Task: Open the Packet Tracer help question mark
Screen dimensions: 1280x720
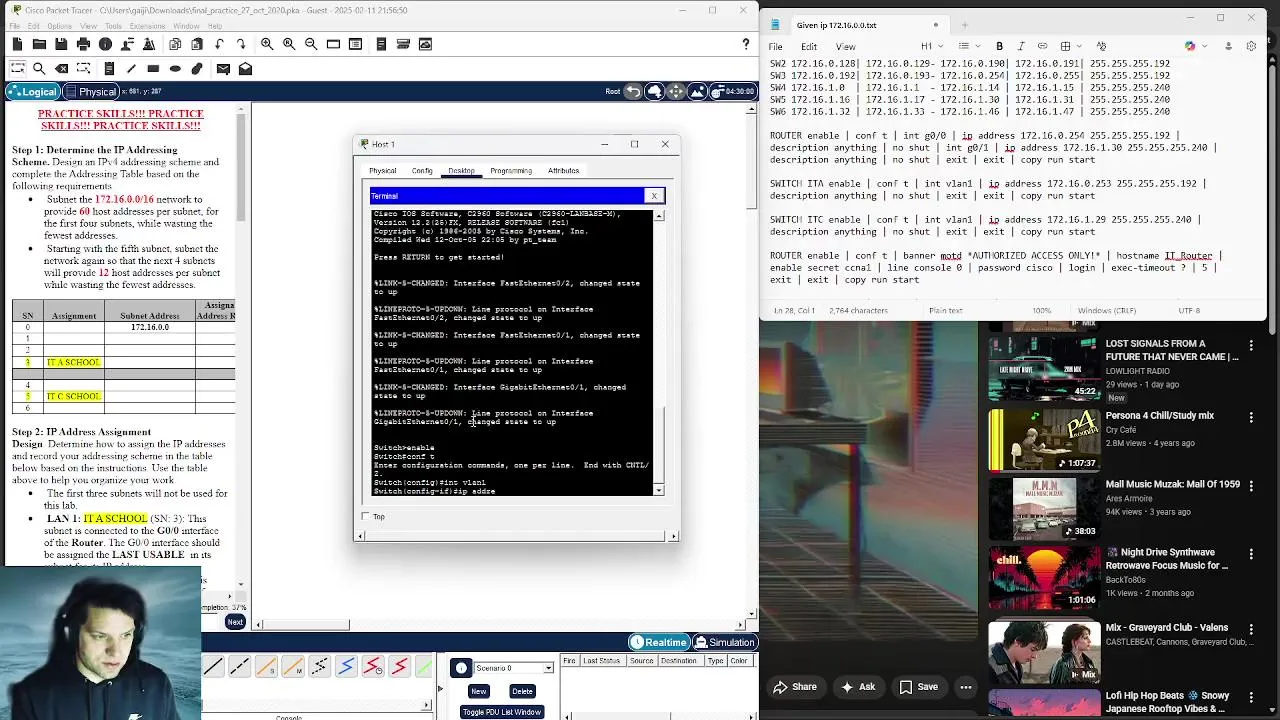Action: [x=745, y=44]
